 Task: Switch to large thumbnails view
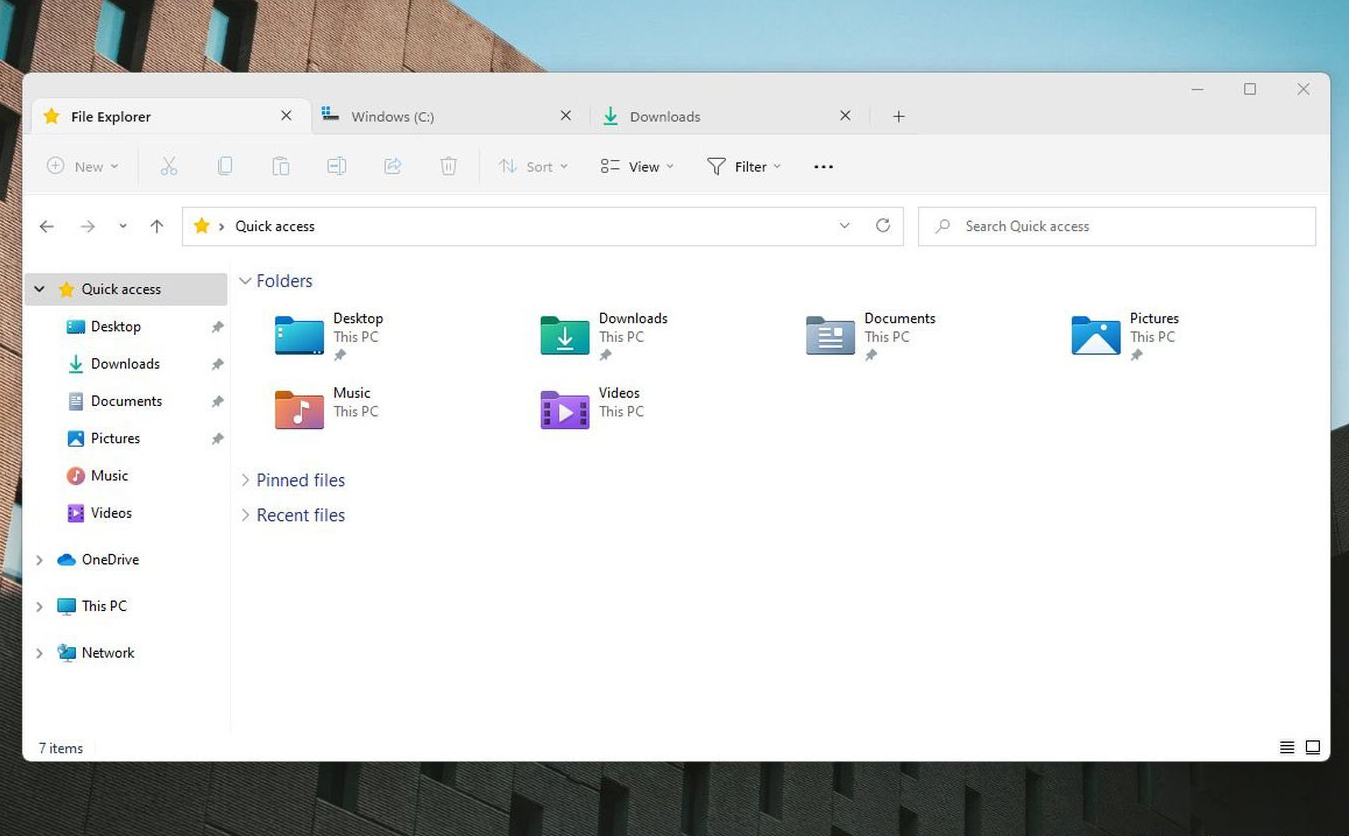(x=1313, y=748)
